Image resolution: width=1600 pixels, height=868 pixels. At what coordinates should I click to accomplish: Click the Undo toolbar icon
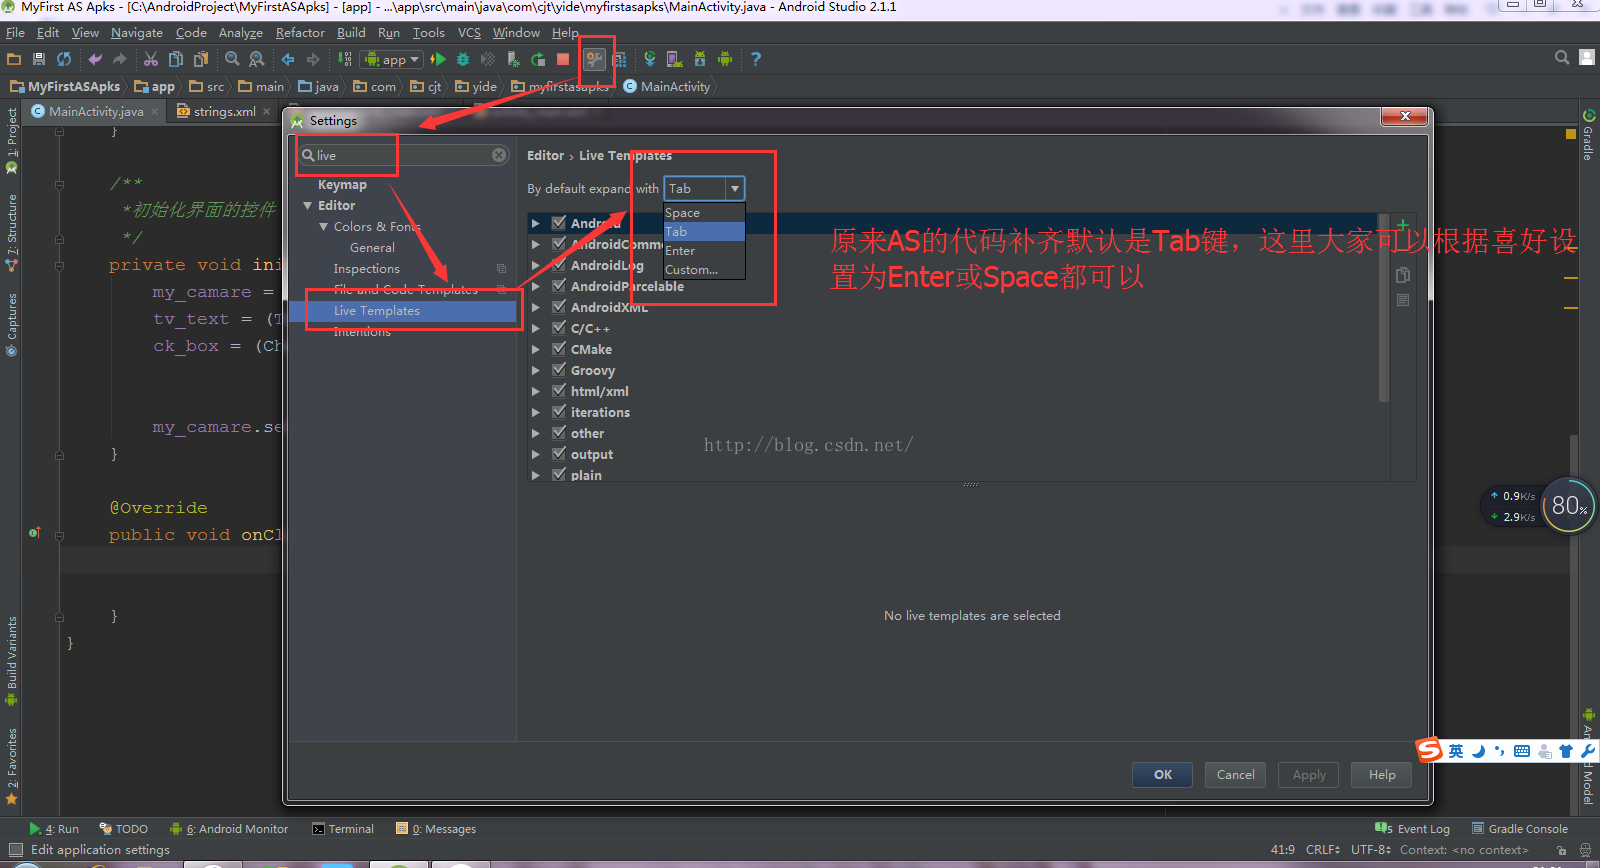tap(95, 59)
